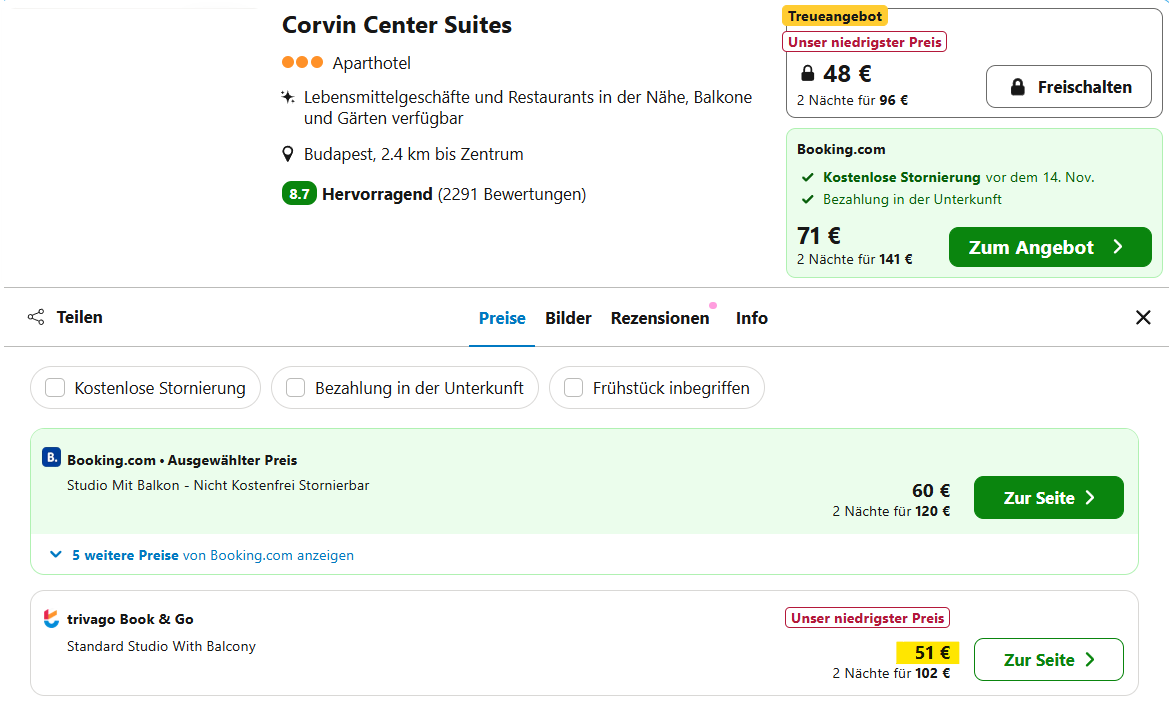Click the map pin icon beside Budapest
This screenshot has width=1169, height=712.
pyautogui.click(x=288, y=155)
